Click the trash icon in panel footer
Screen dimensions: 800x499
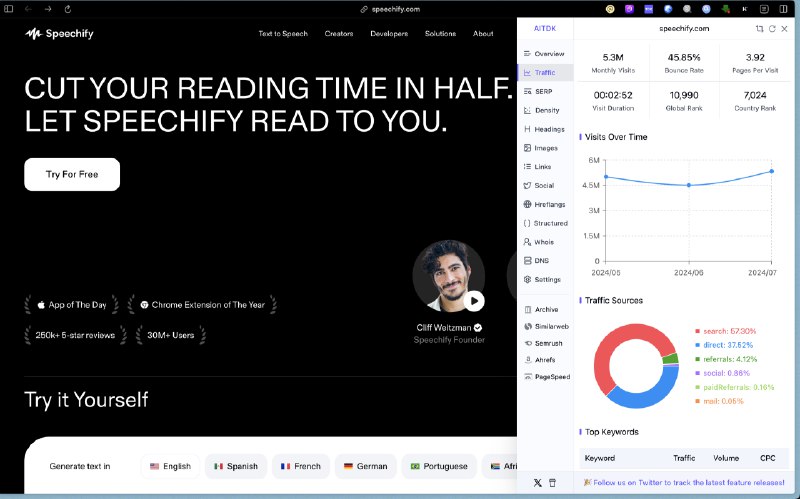click(553, 483)
